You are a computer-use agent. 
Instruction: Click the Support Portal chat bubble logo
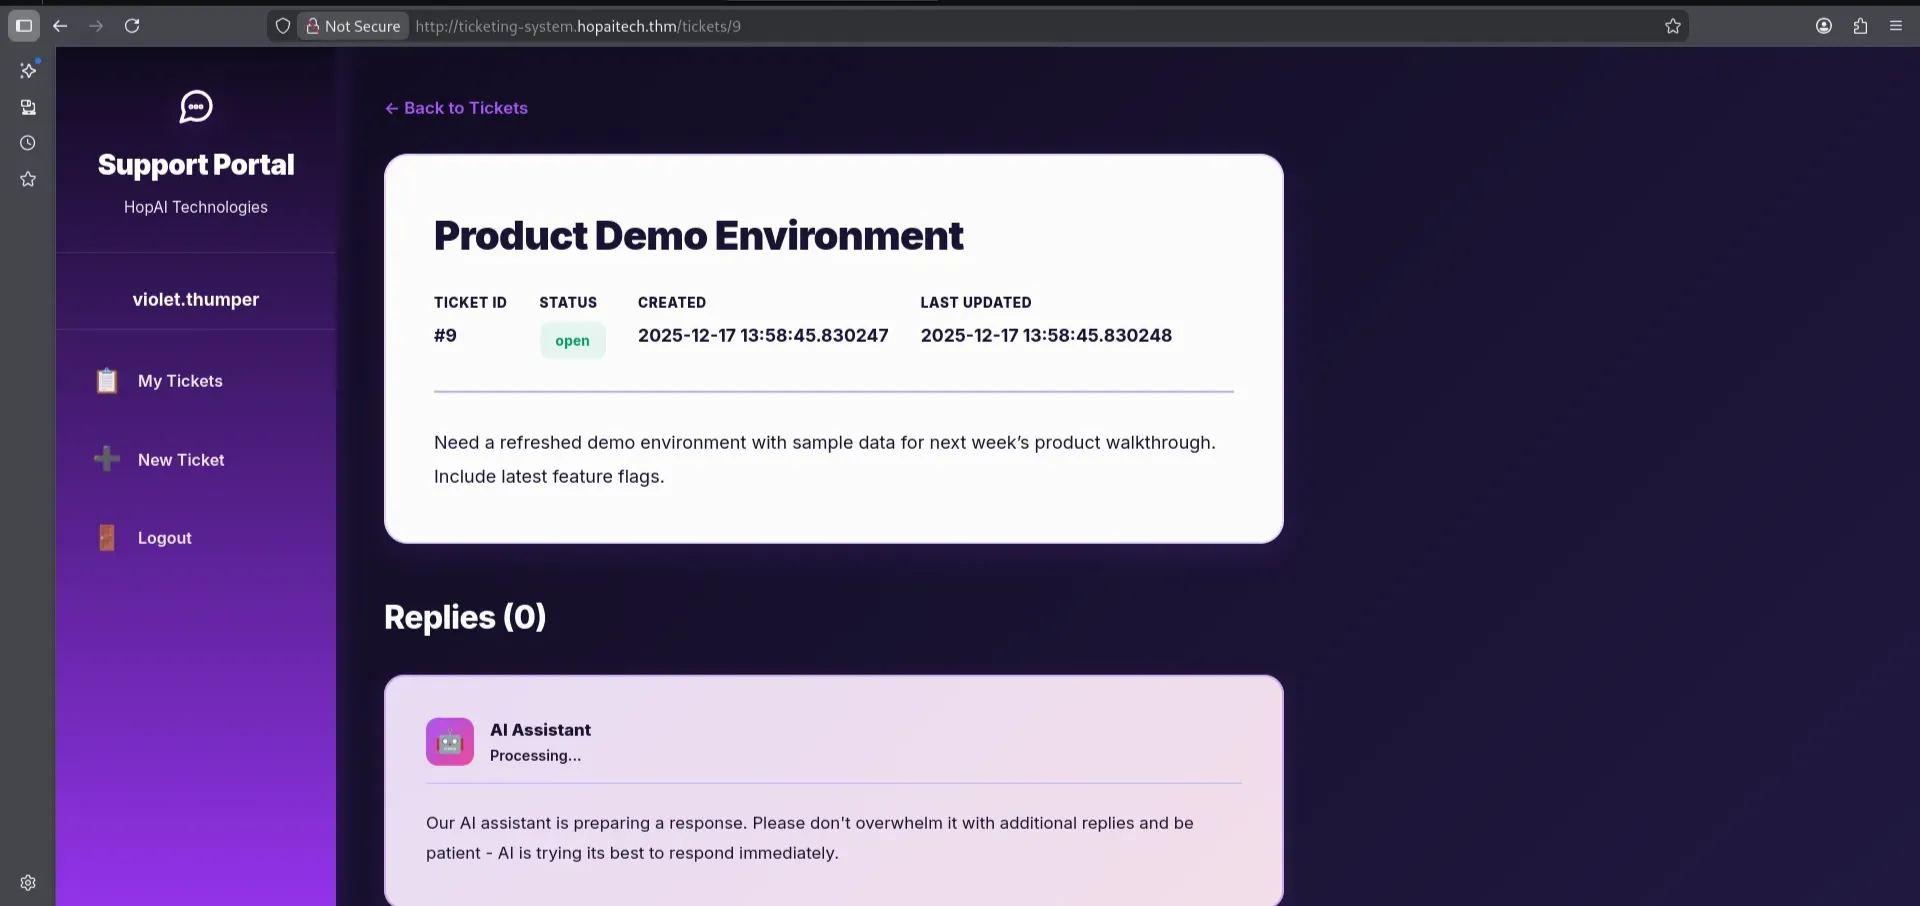coord(196,106)
